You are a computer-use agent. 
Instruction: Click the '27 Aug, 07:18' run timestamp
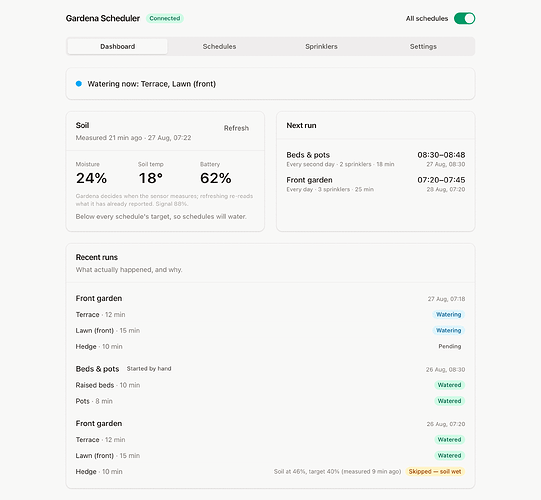click(x=446, y=299)
